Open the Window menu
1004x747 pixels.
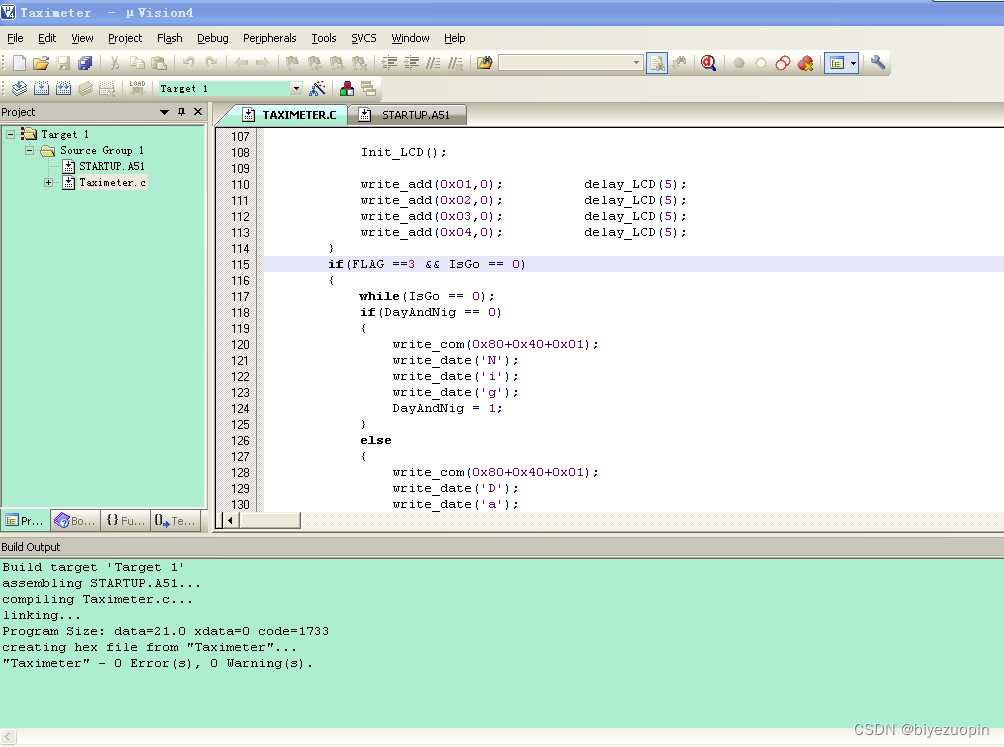[410, 38]
